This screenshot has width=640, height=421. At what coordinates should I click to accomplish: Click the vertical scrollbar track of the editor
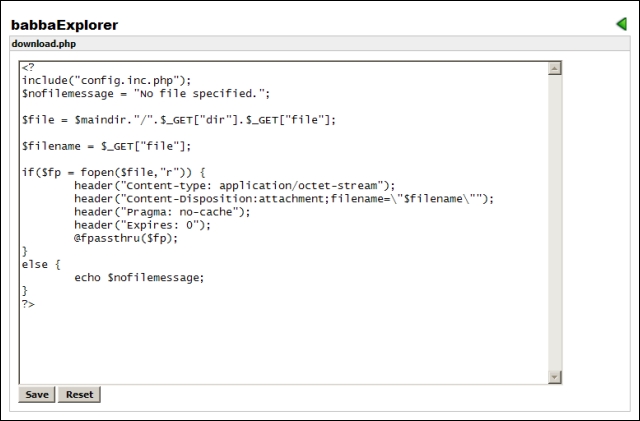pos(555,222)
